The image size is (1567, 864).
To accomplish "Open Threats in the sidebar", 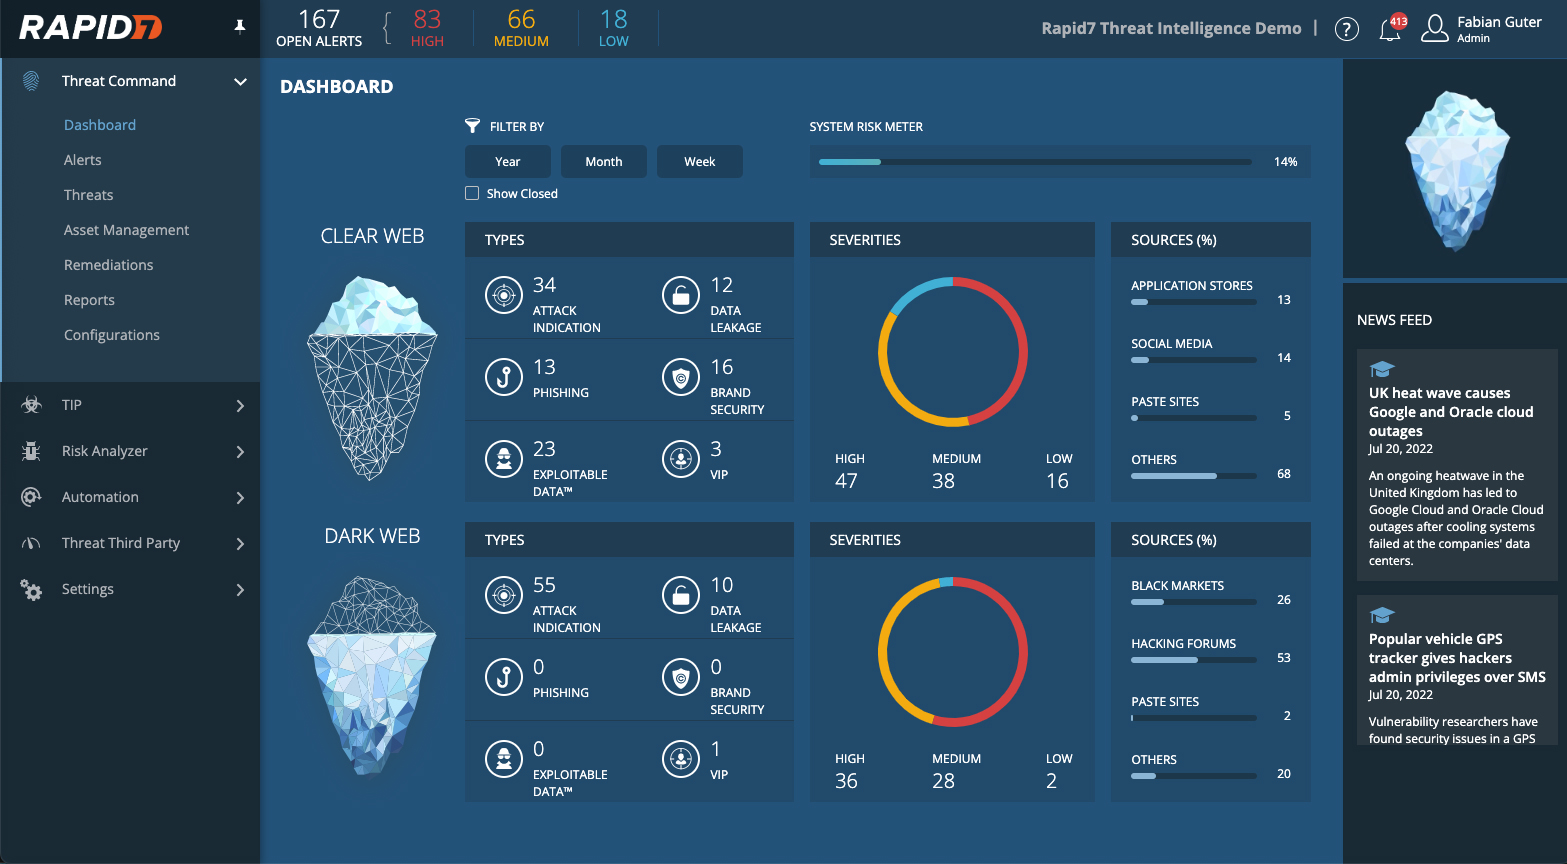I will (x=89, y=195).
